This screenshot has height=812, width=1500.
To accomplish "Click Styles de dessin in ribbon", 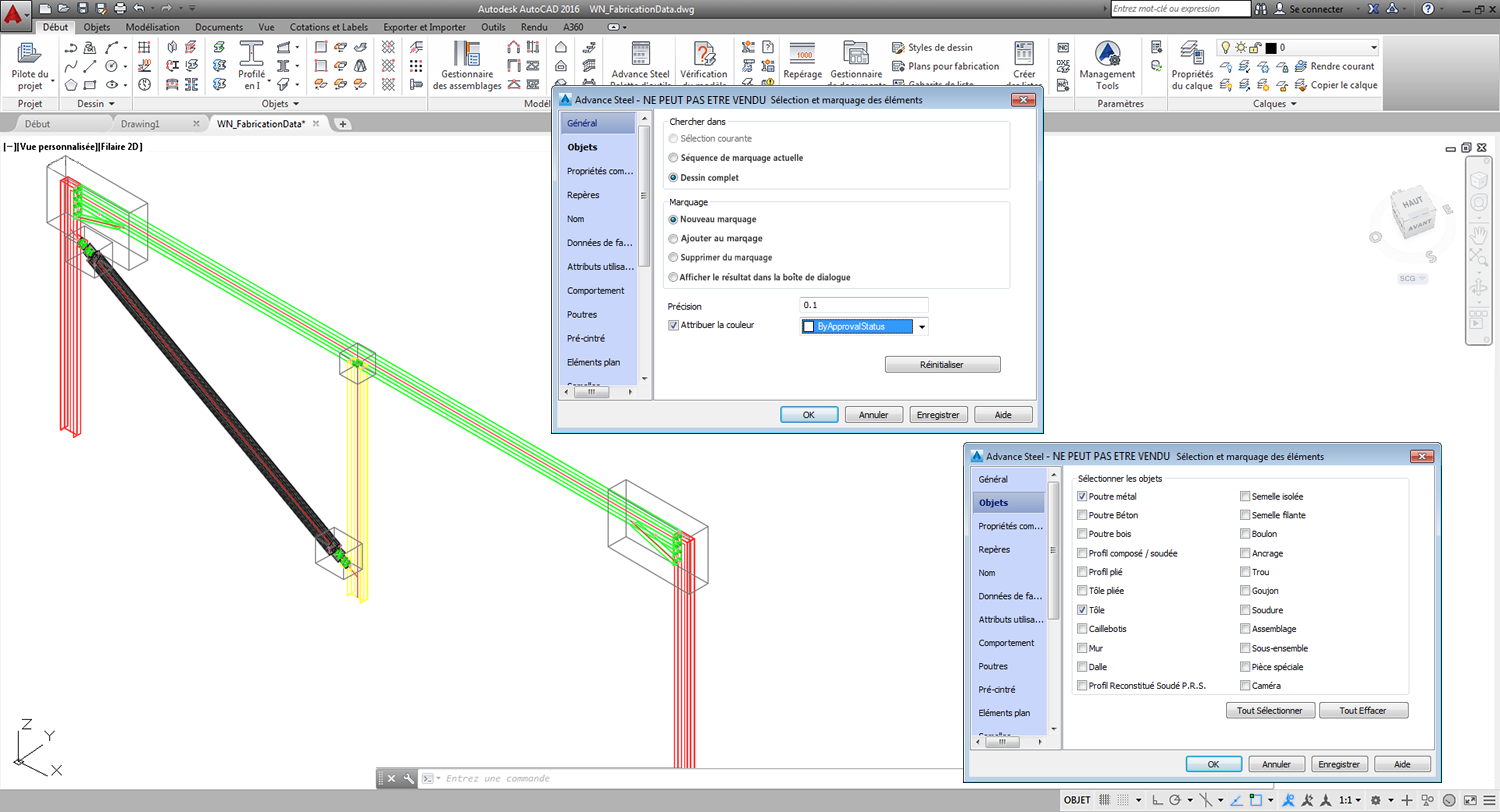I will tap(932, 47).
